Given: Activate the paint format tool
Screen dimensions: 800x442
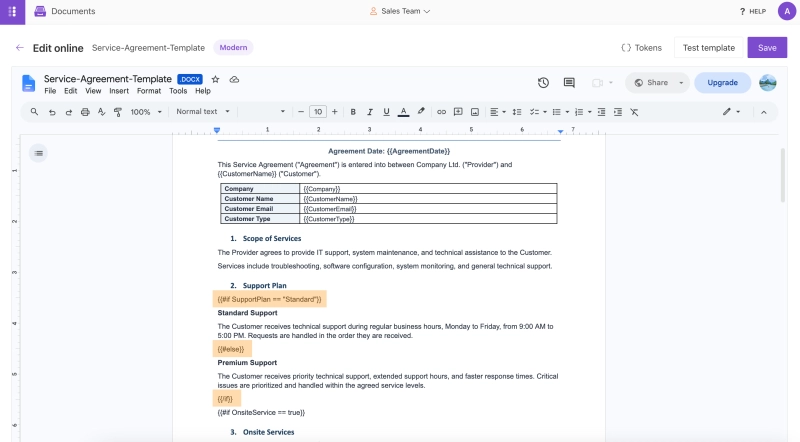Looking at the screenshot, I should pyautogui.click(x=118, y=112).
